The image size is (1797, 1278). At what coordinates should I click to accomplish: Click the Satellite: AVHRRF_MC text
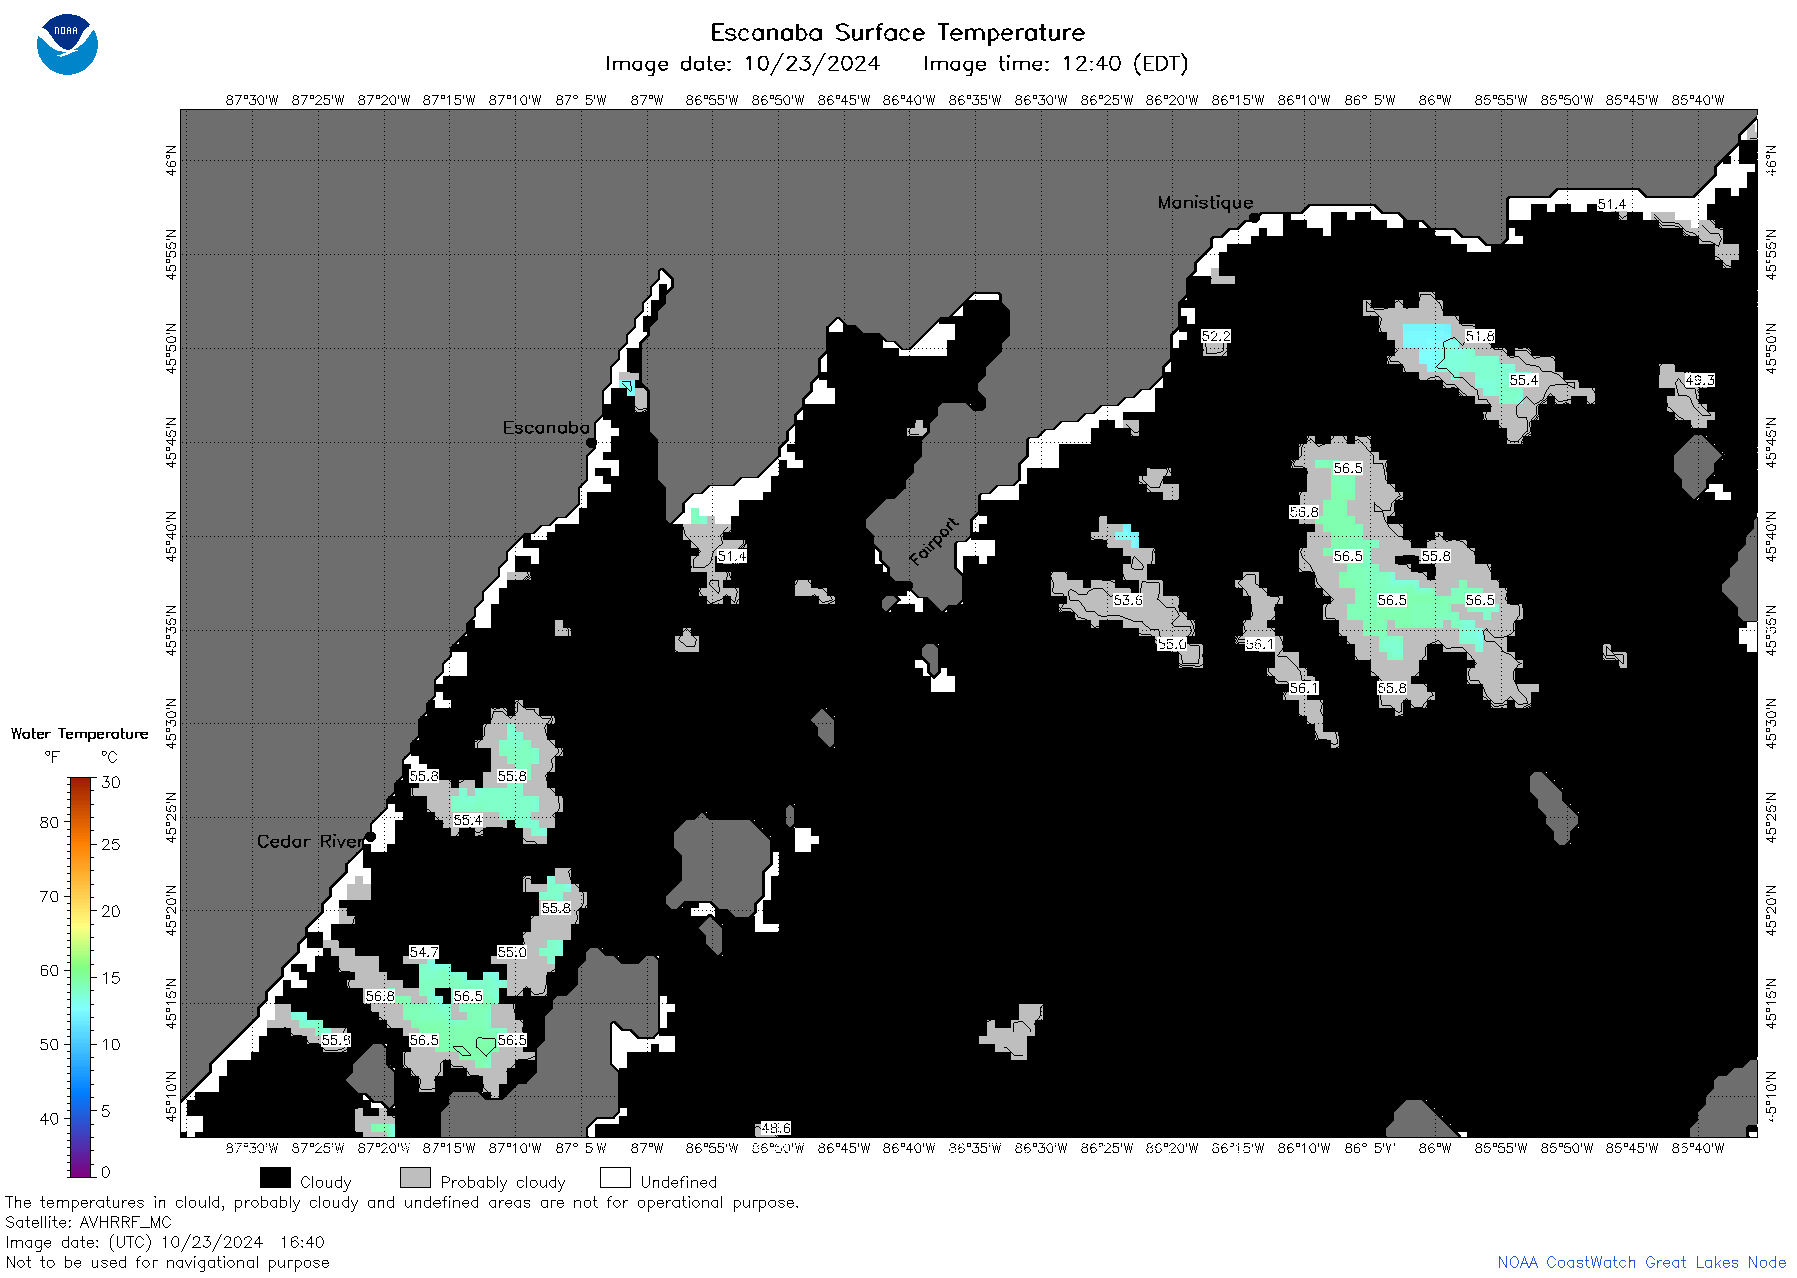click(88, 1222)
